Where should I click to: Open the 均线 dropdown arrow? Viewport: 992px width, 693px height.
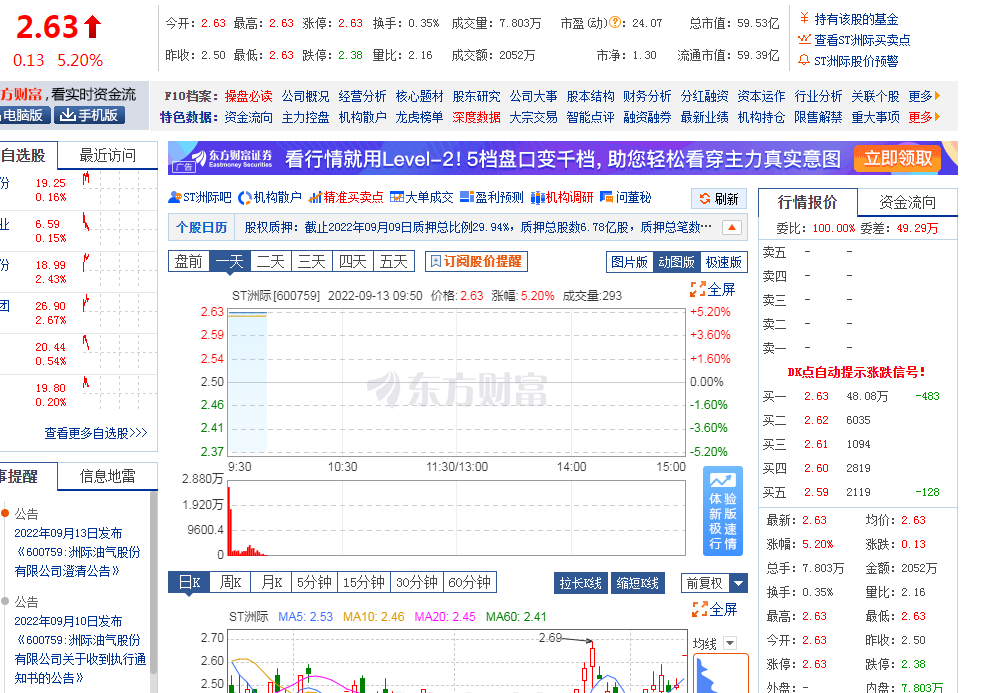[x=730, y=643]
